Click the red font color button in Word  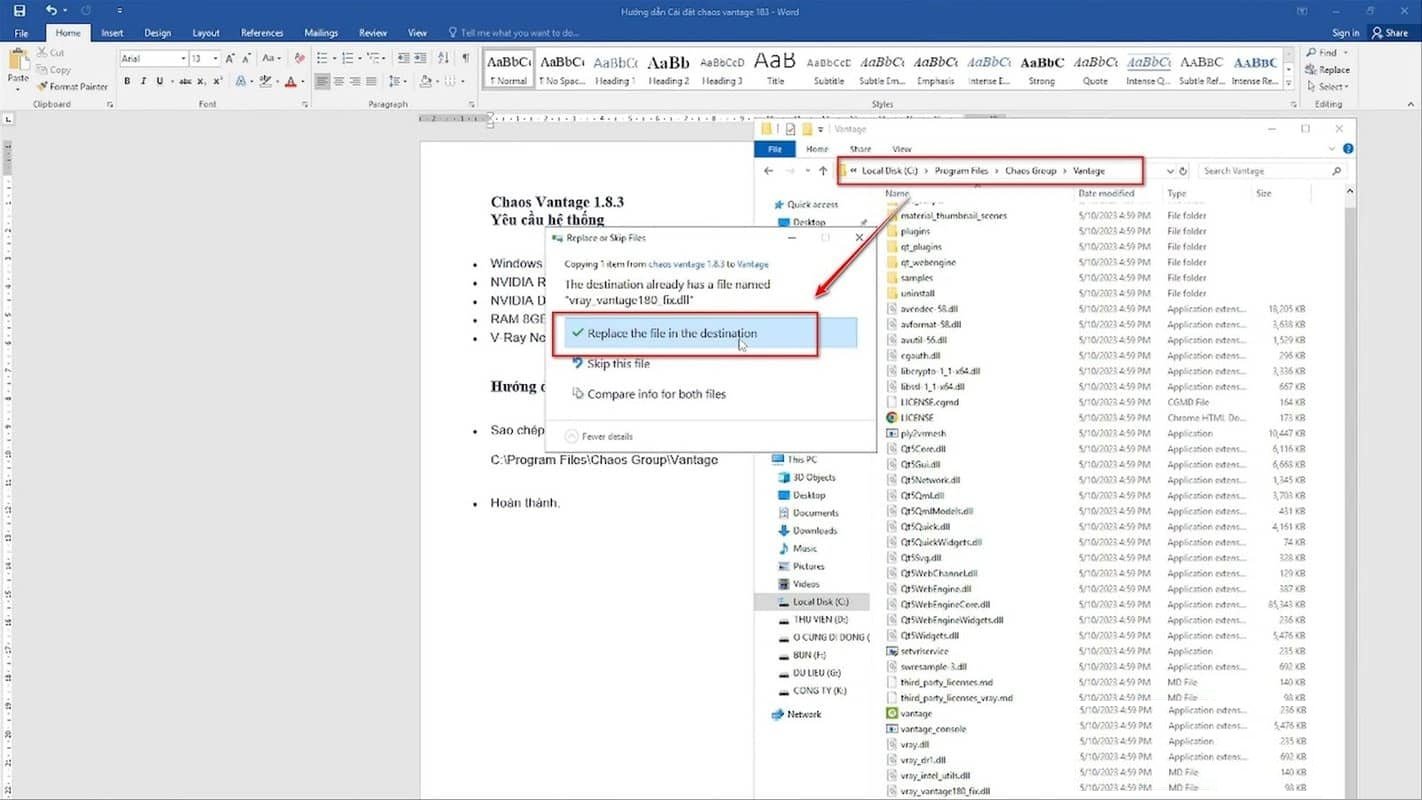click(x=291, y=81)
